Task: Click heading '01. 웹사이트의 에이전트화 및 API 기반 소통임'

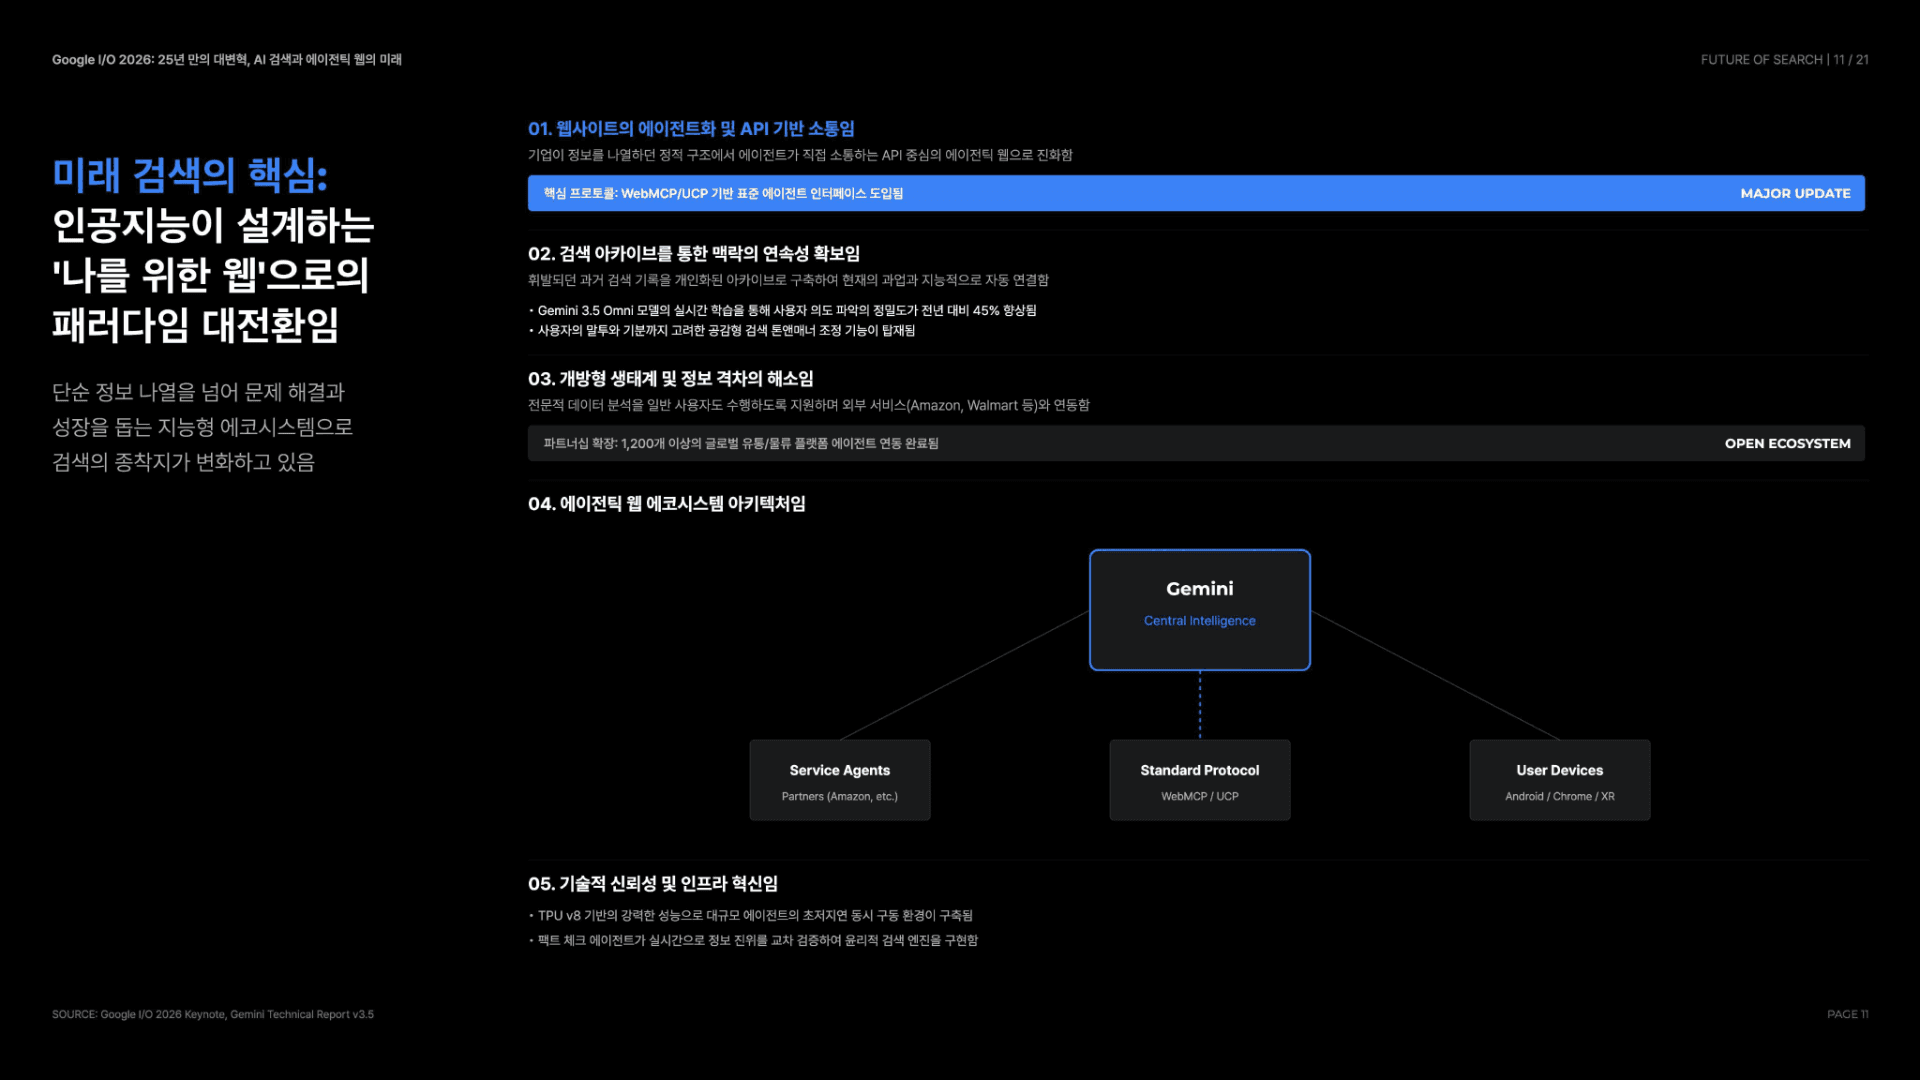Action: pos(691,129)
